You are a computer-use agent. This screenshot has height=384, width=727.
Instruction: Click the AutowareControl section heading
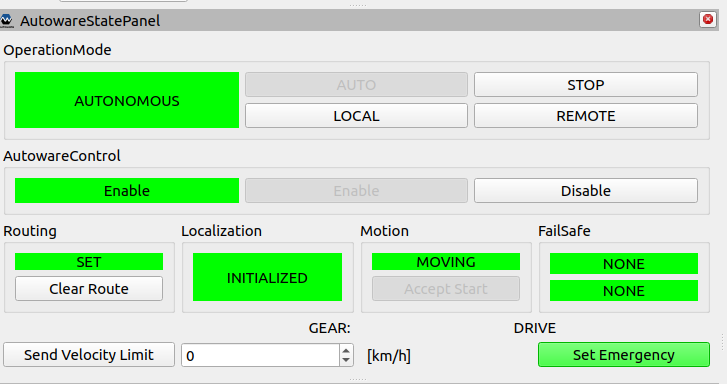pyautogui.click(x=62, y=155)
